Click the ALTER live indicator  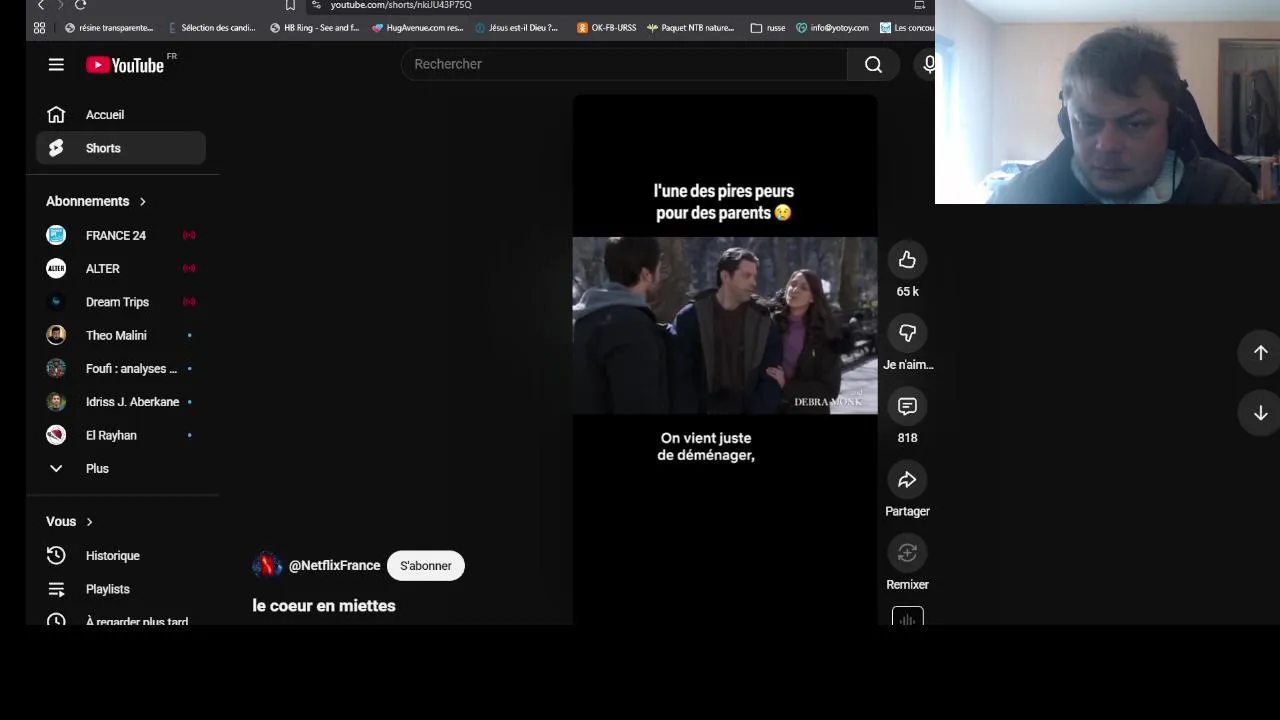(x=189, y=268)
